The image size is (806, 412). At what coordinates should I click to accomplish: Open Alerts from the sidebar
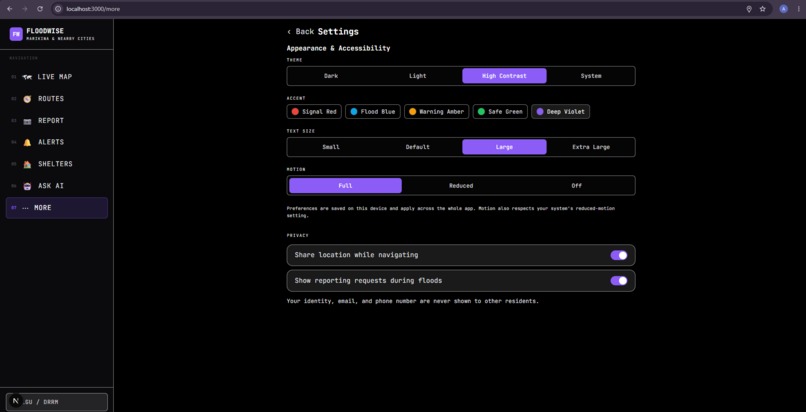pyautogui.click(x=57, y=142)
